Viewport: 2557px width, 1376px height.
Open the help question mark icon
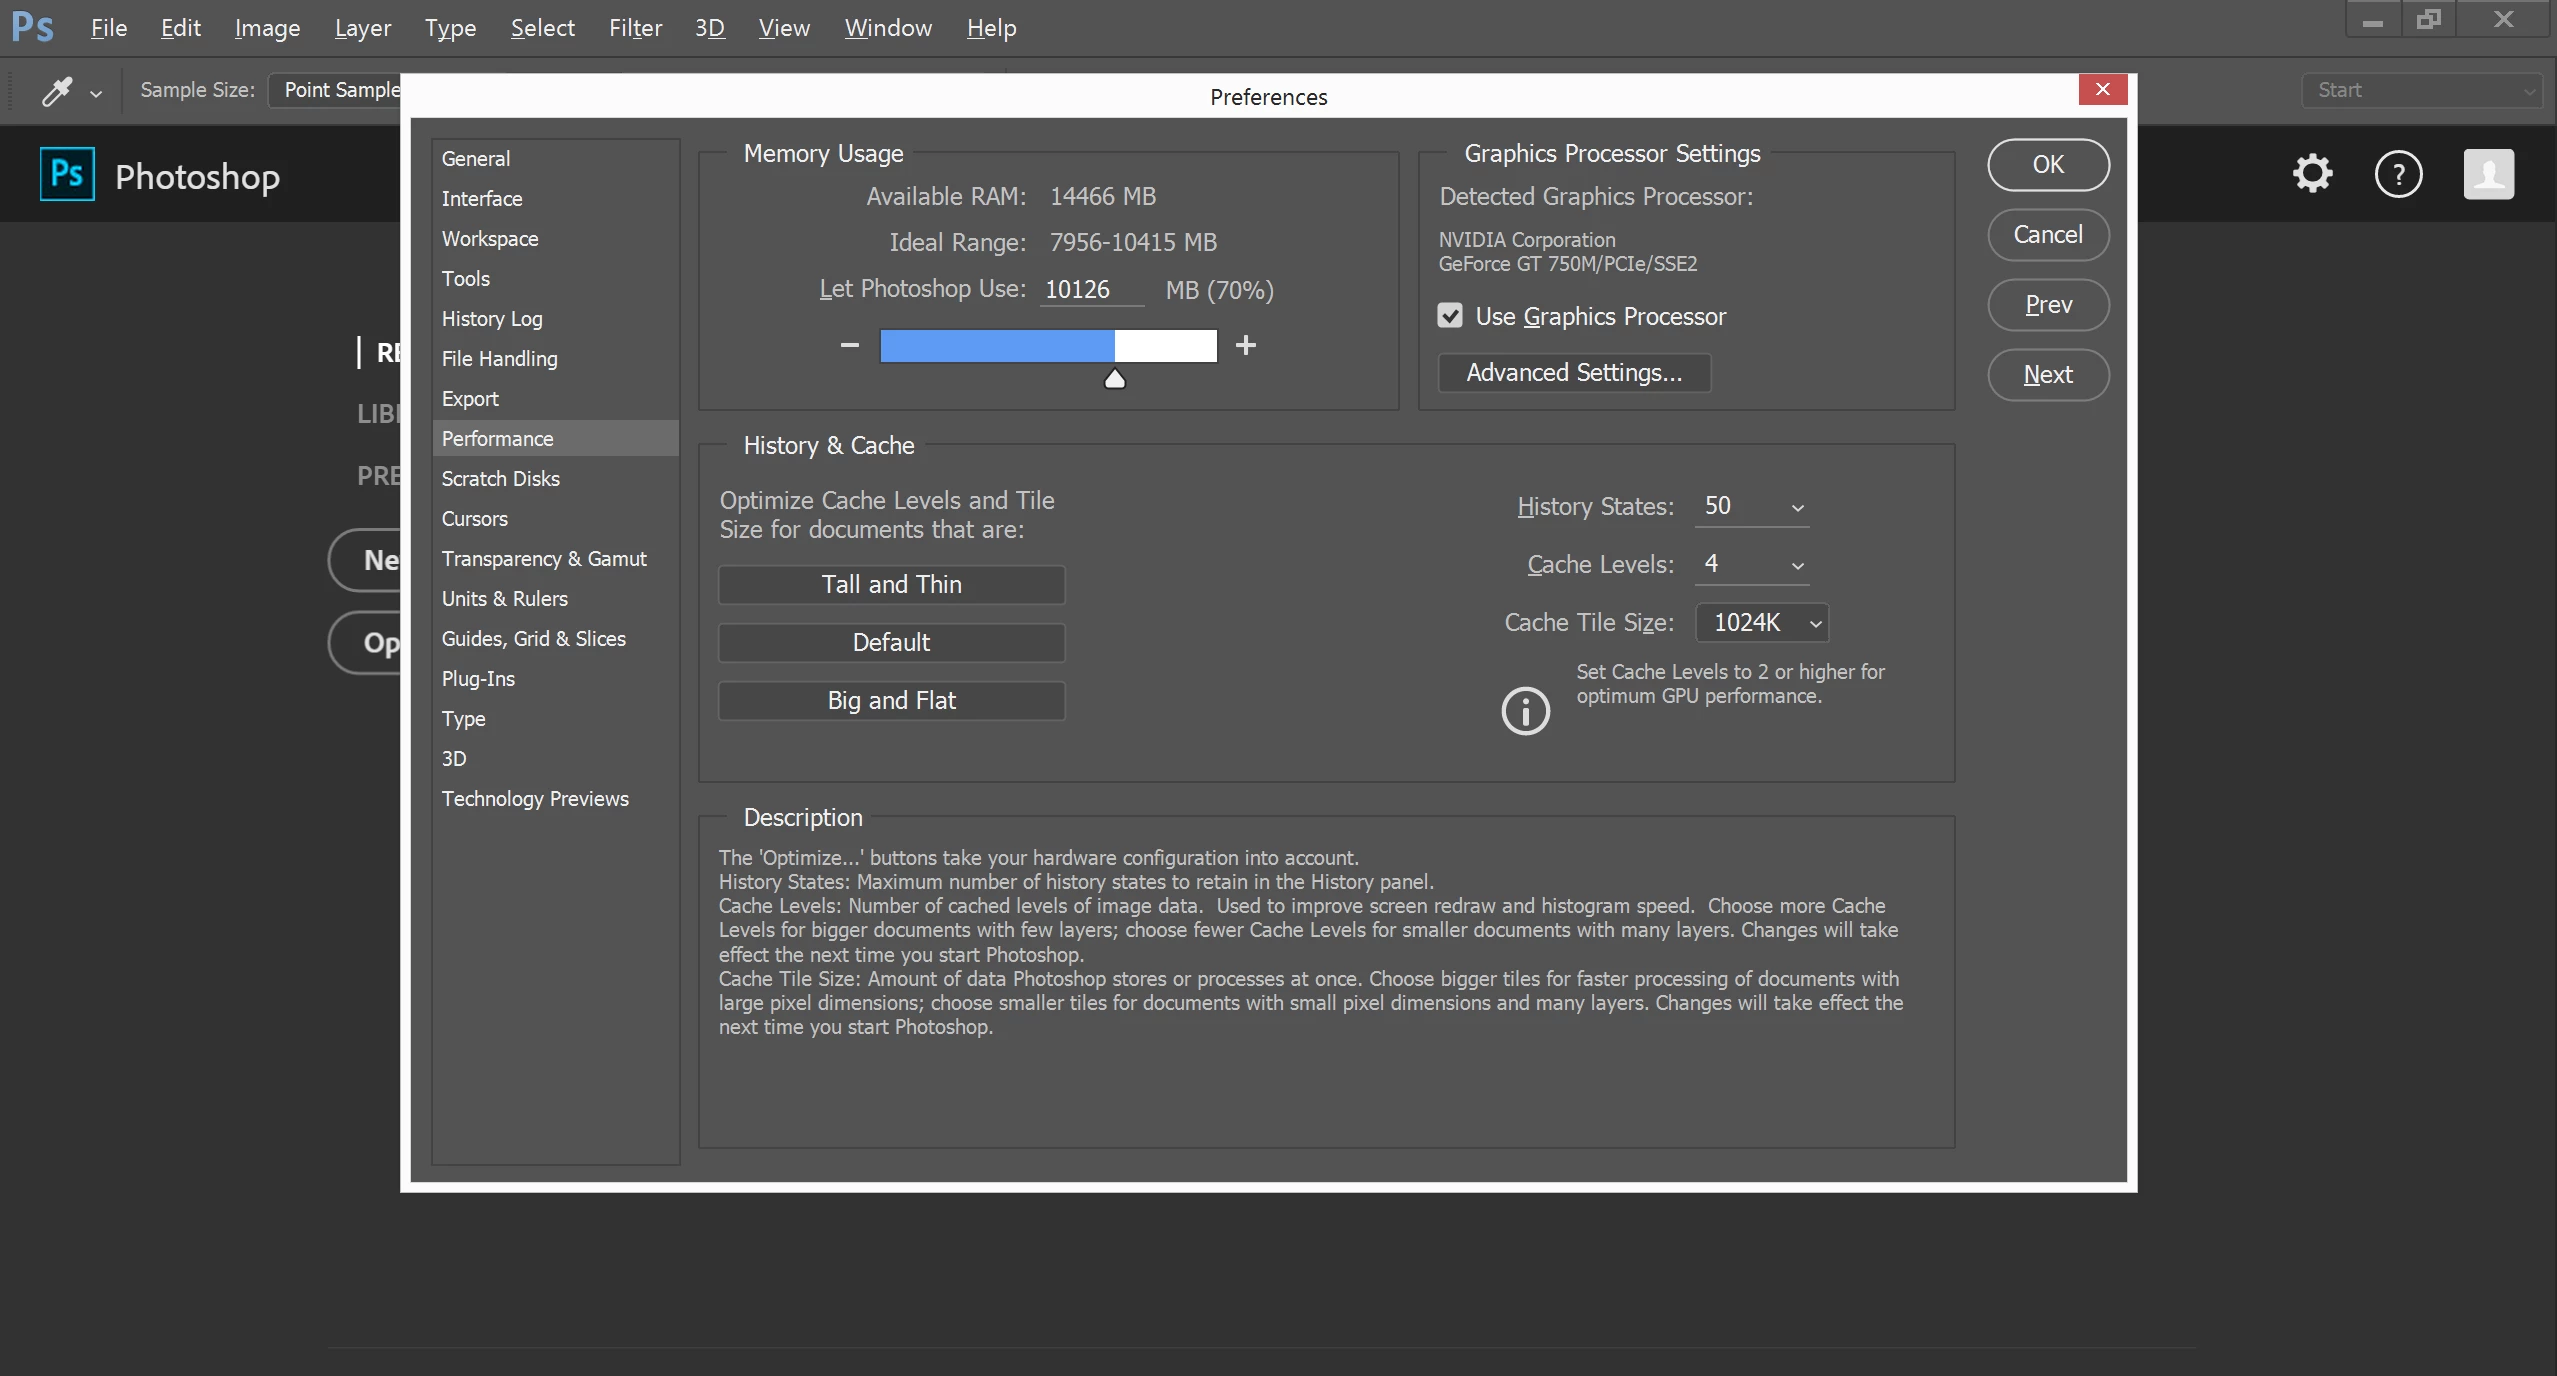(2398, 174)
